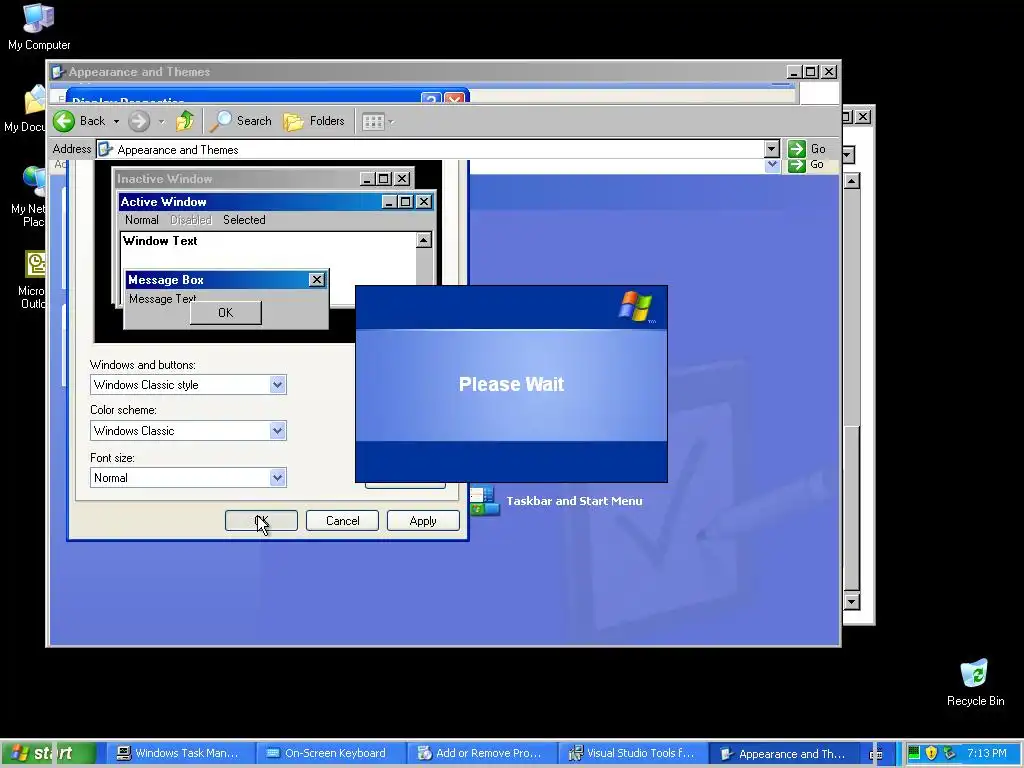Open Windows and buttons style dropdown
The image size is (1024, 768).
pyautogui.click(x=278, y=385)
